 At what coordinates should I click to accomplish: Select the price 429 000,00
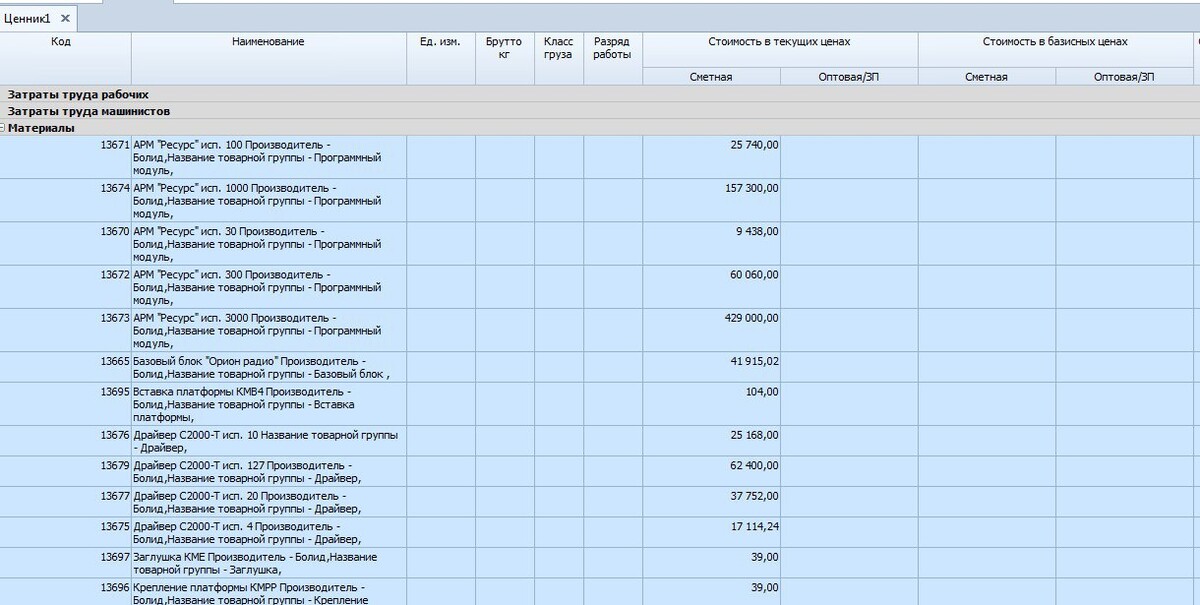tap(752, 318)
